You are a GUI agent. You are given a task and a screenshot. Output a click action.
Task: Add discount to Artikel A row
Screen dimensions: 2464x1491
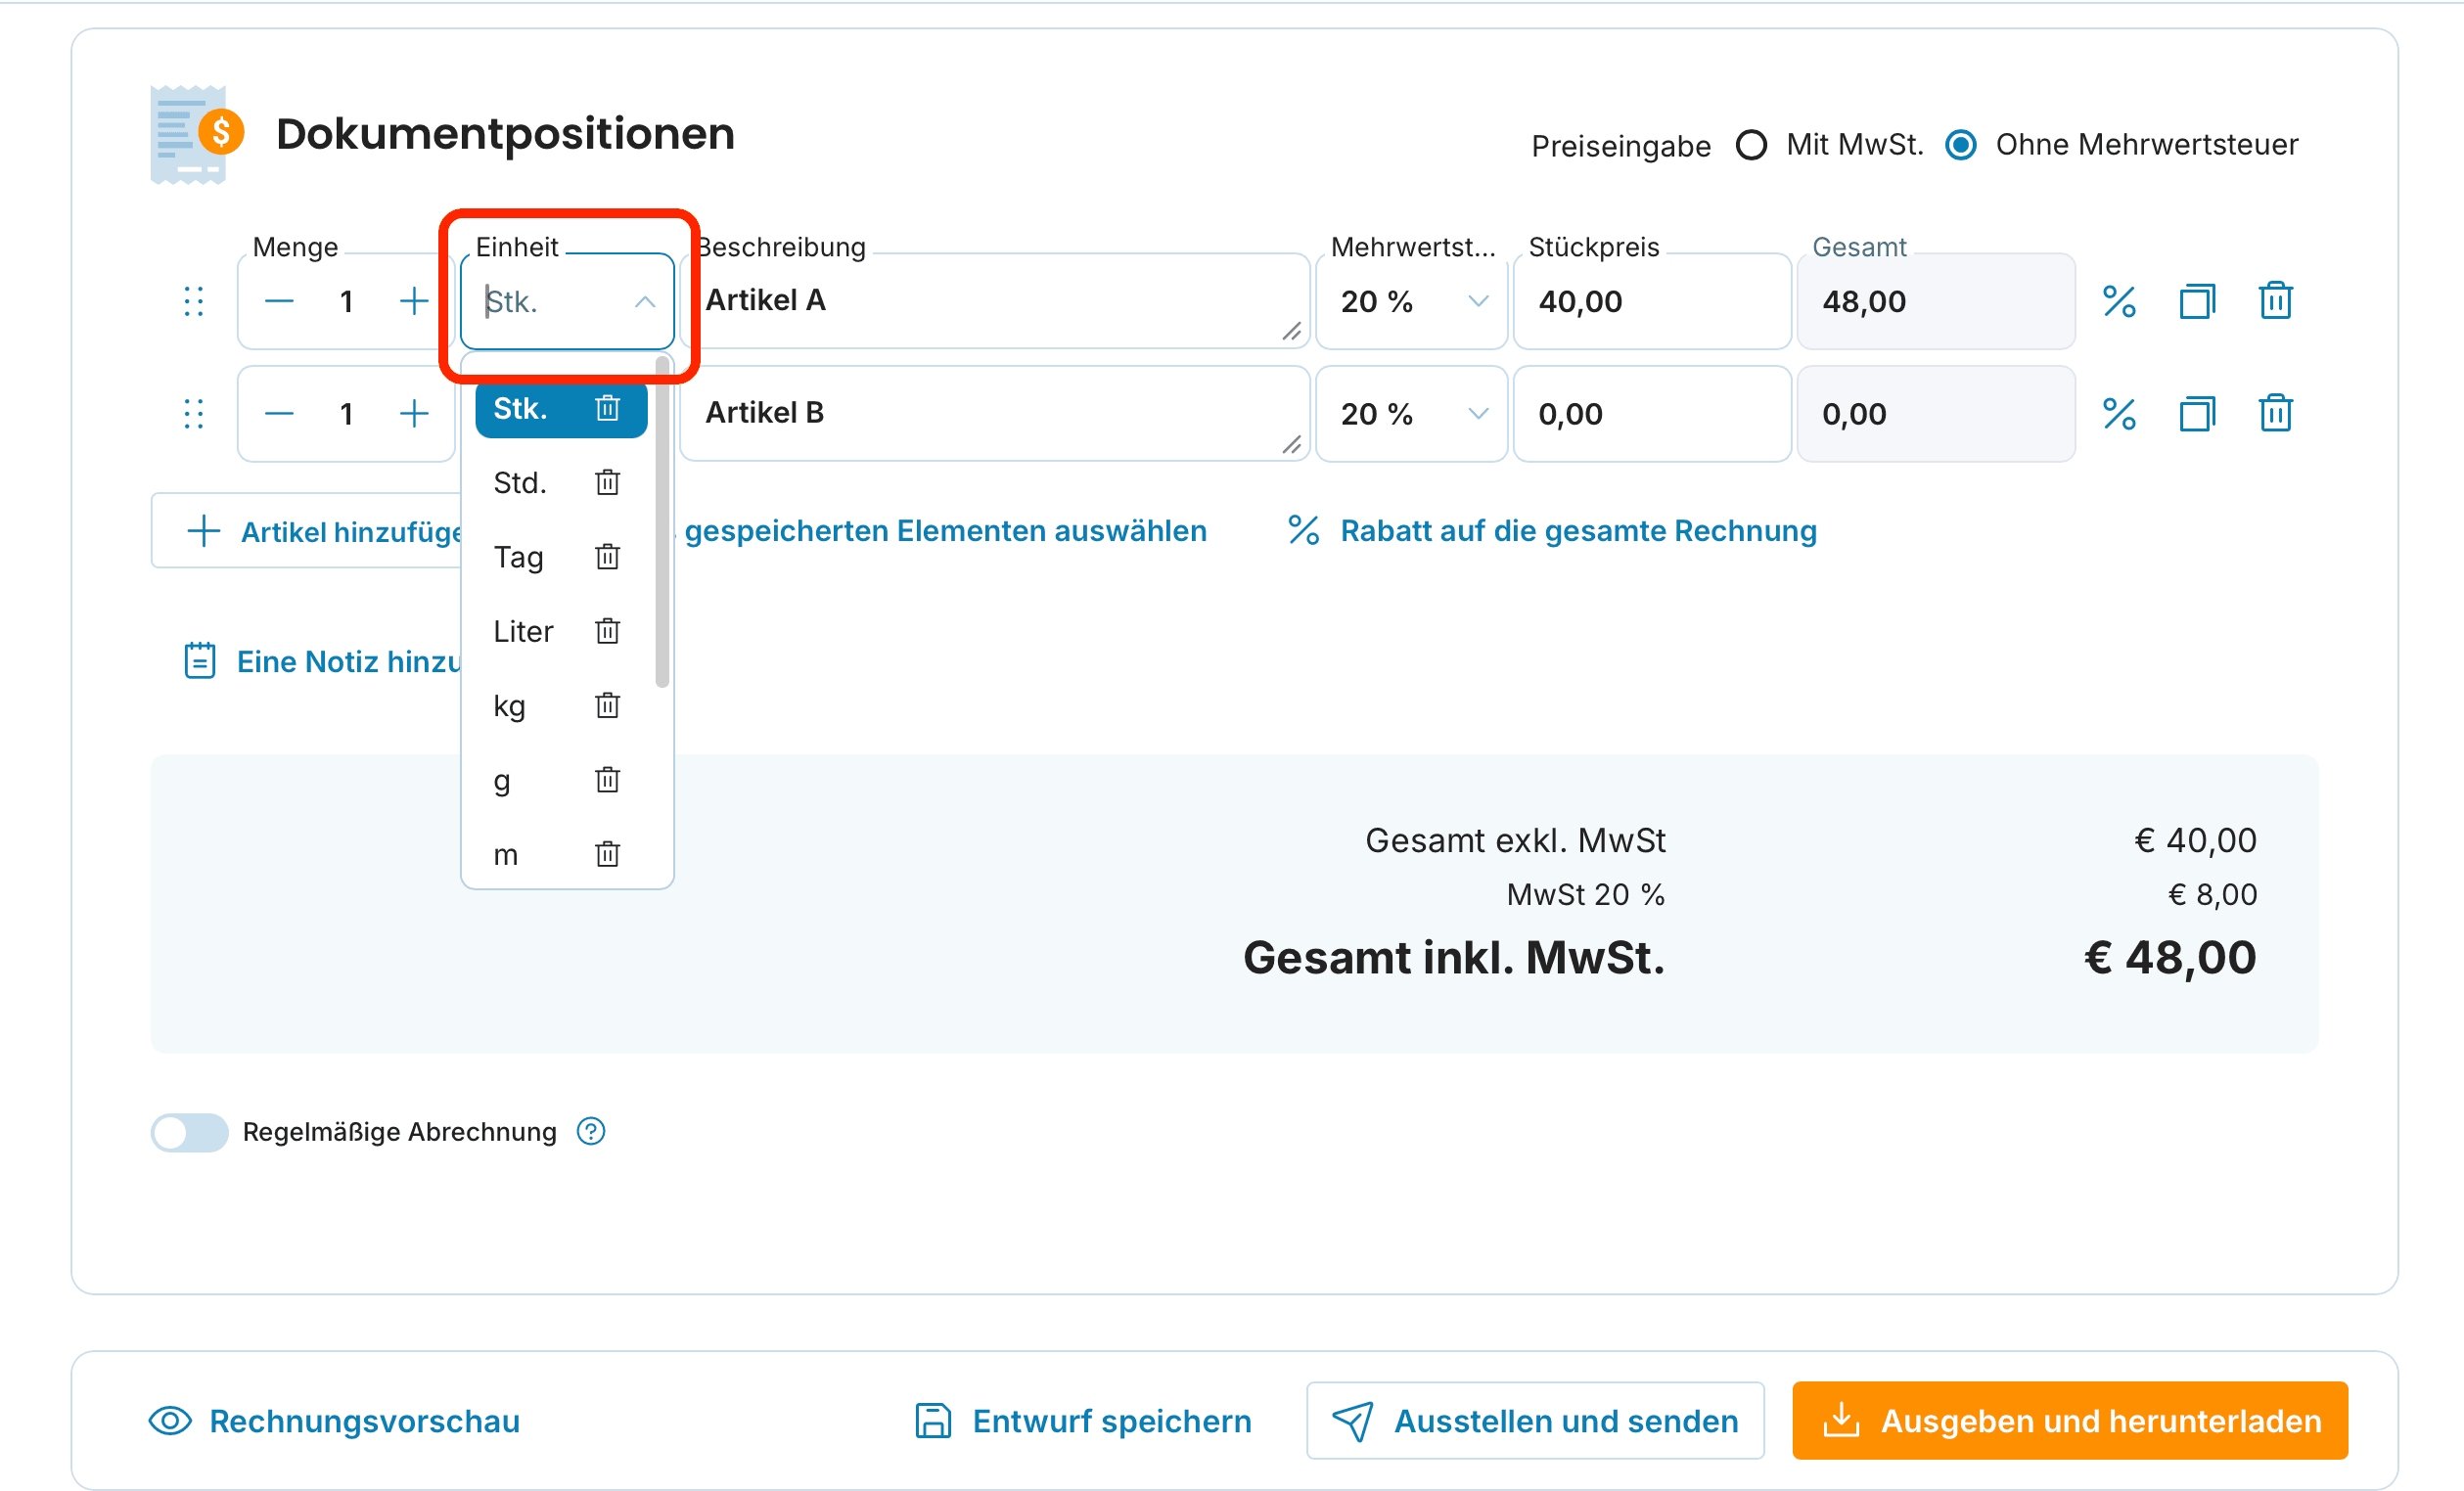2119,301
